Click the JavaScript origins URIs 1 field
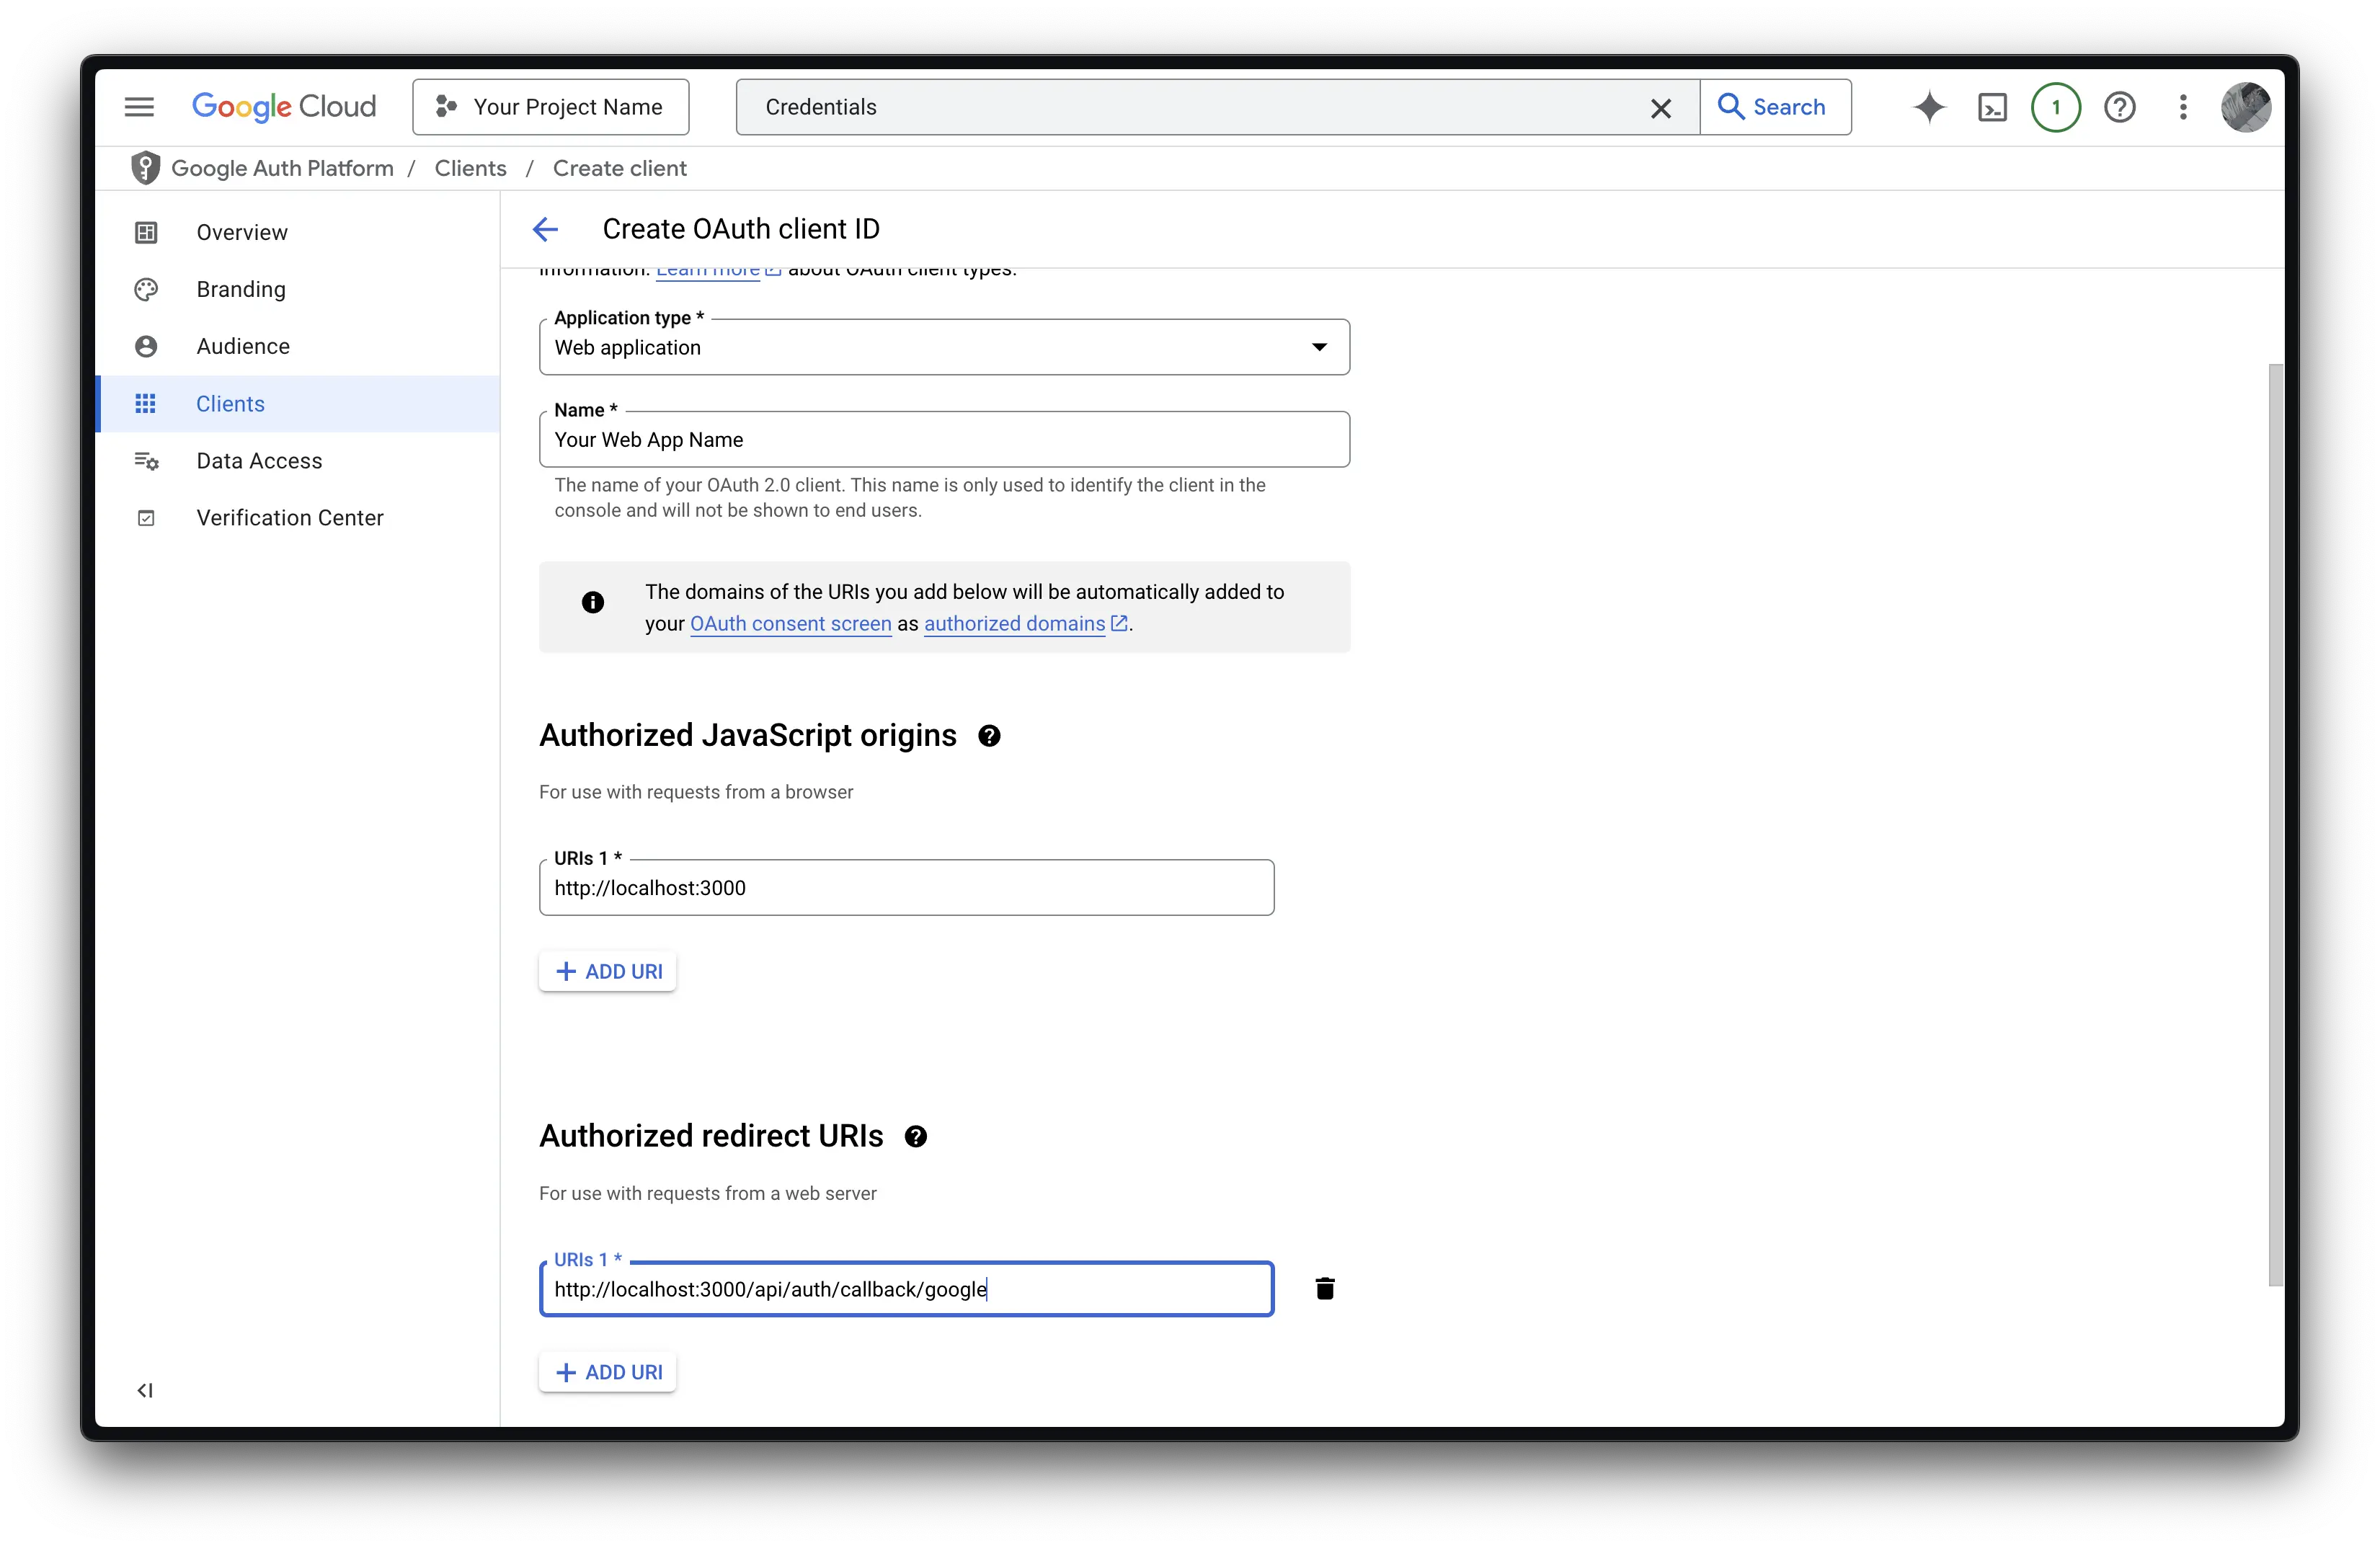Screen dimensions: 2380x1548 point(906,888)
